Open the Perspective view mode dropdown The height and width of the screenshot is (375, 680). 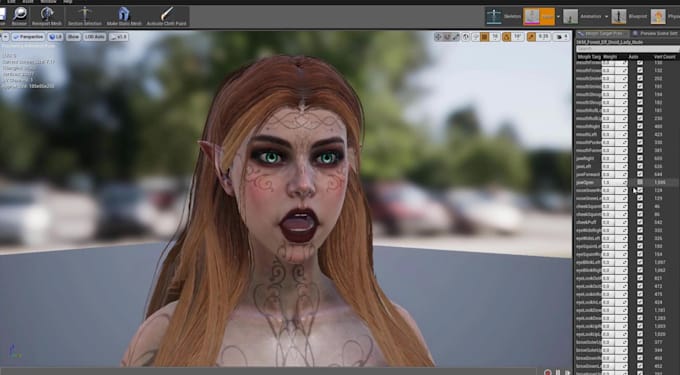[x=28, y=37]
